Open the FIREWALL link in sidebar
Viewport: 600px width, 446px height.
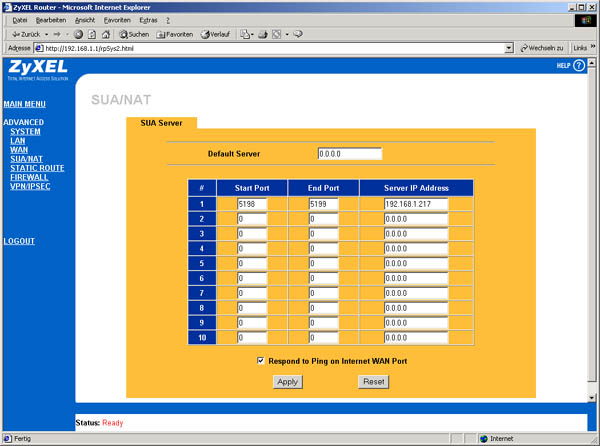click(30, 177)
